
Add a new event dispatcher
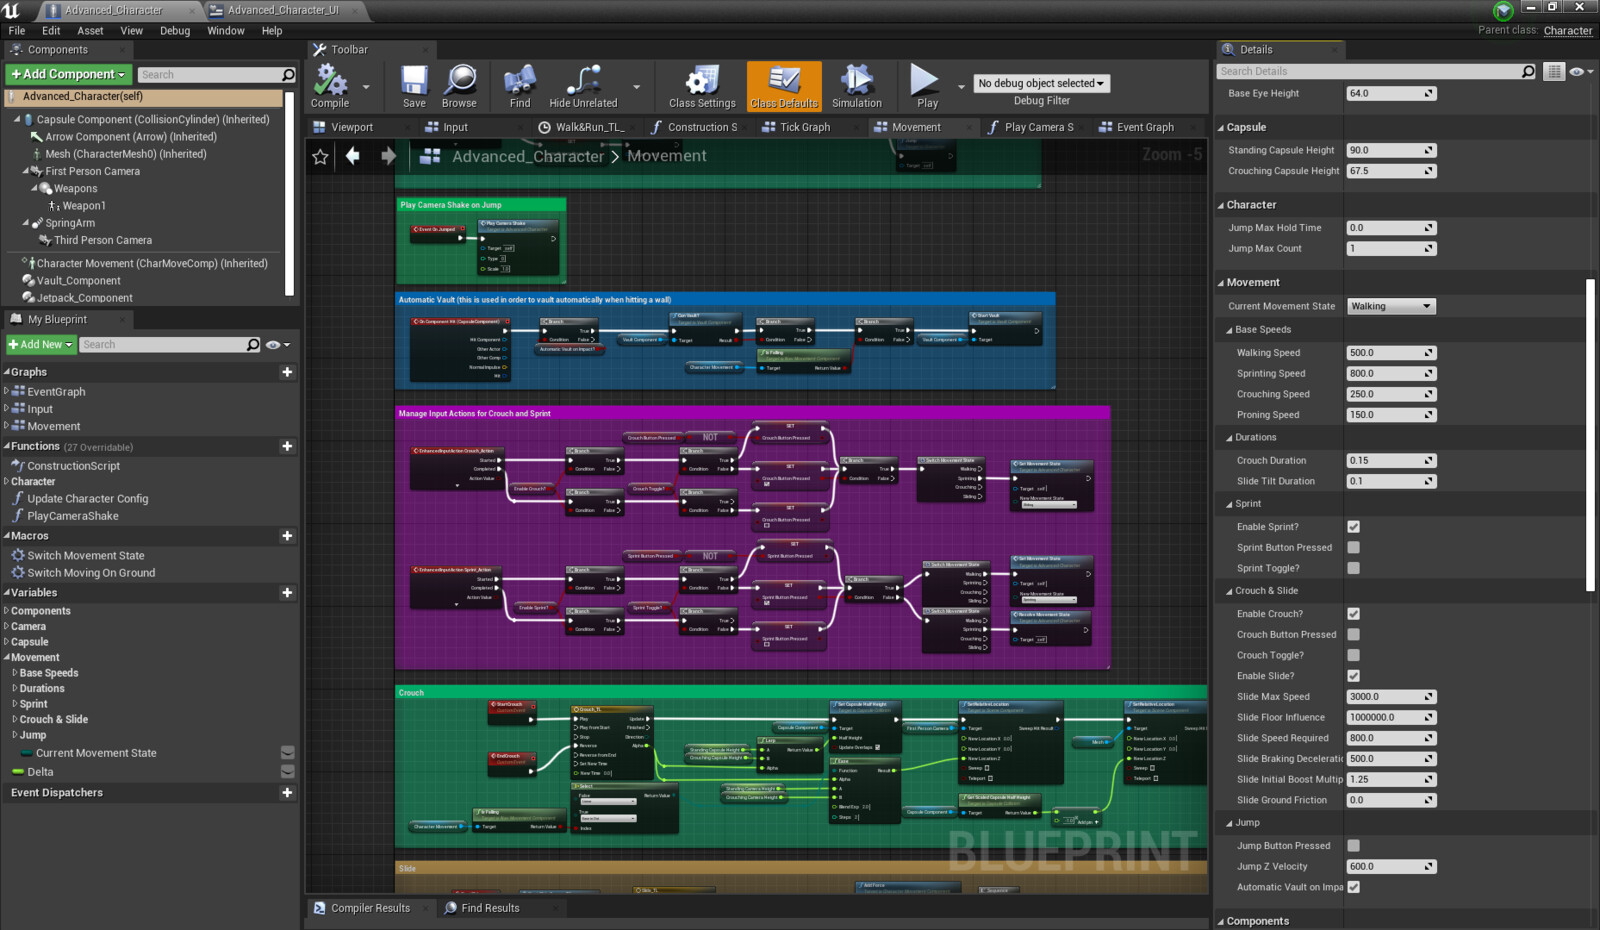287,793
